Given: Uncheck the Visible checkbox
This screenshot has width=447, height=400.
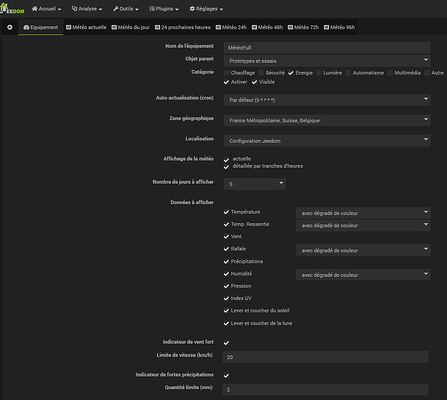Looking at the screenshot, I should (255, 82).
